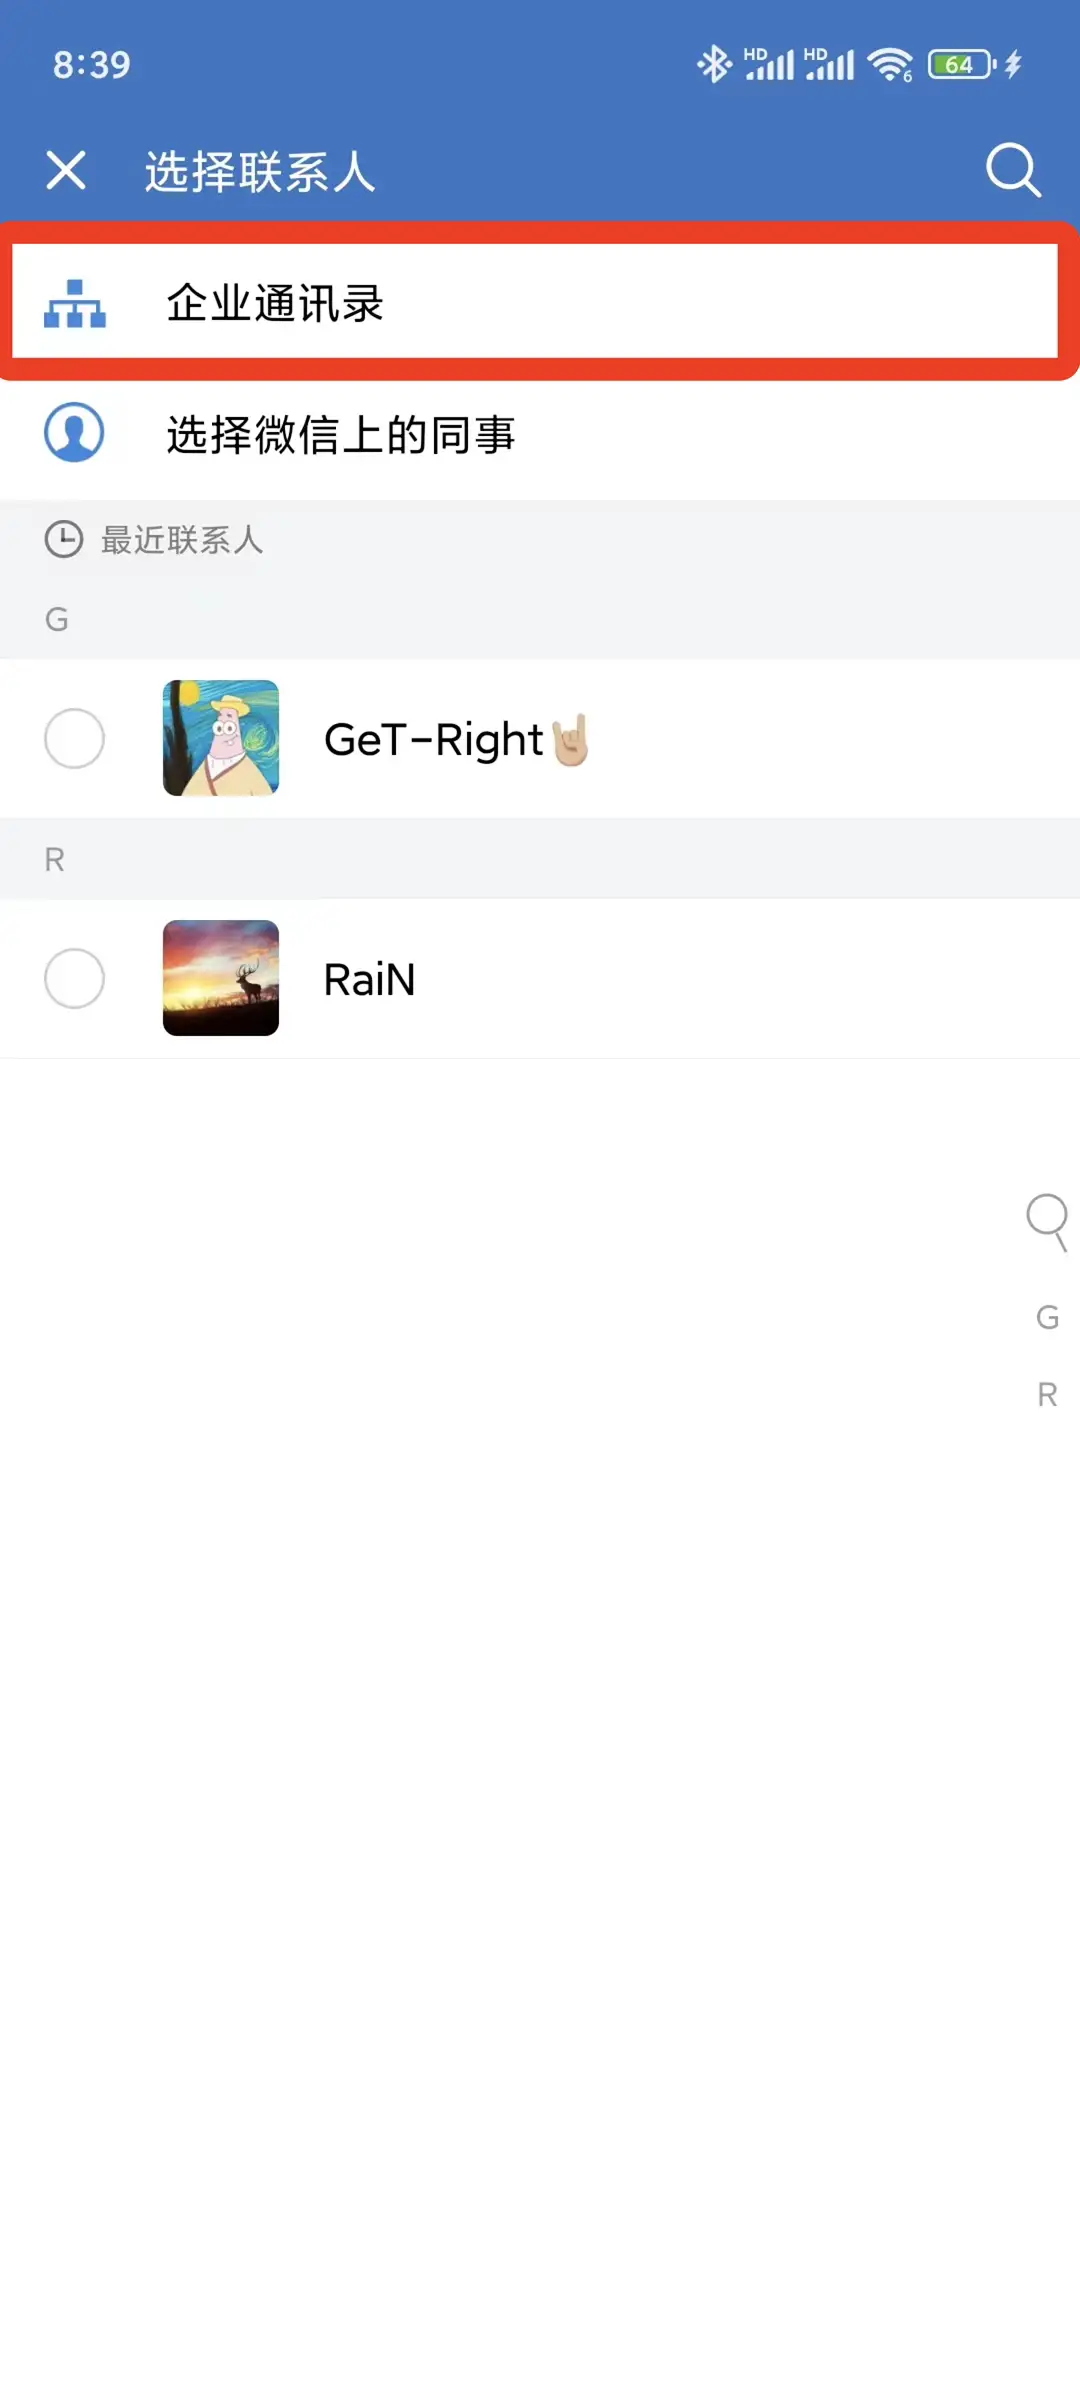
Task: Tap the 微信同事 person icon
Action: 74,433
